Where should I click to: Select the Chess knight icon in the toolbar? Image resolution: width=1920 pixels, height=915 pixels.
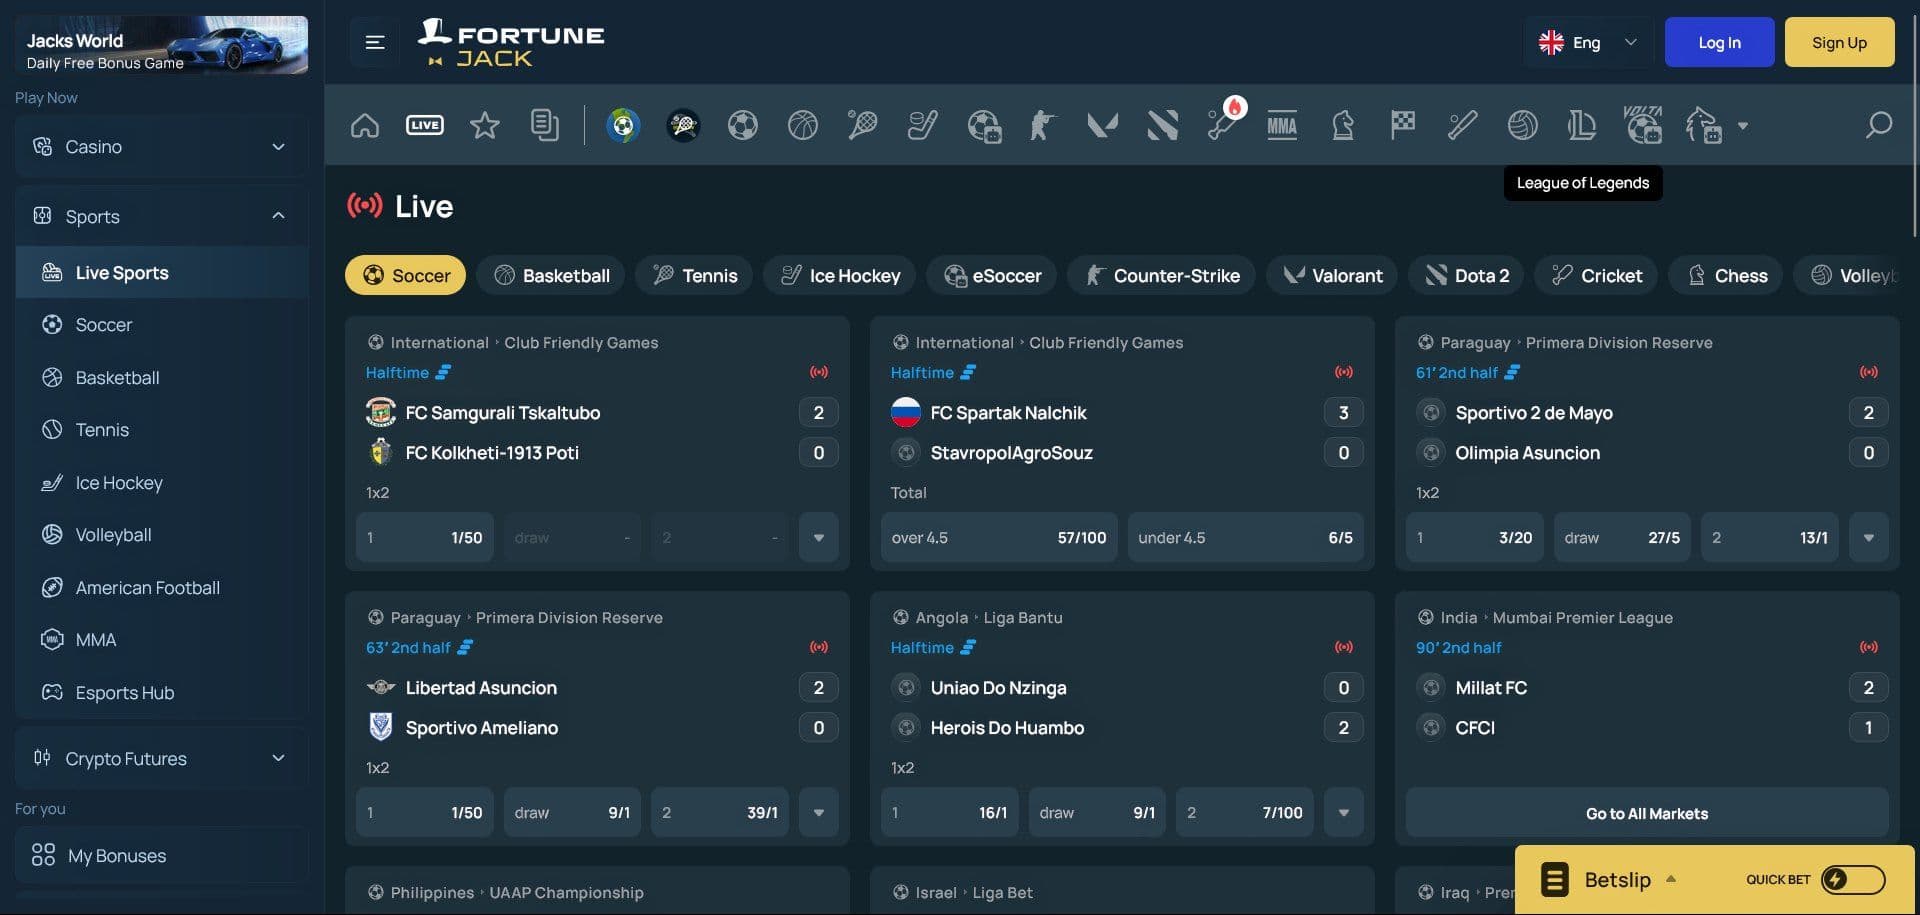click(x=1343, y=125)
